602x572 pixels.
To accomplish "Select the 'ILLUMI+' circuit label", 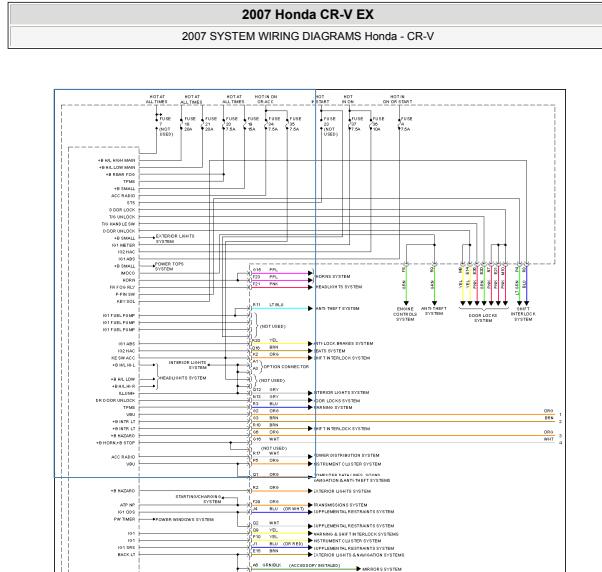I will 127,393.
